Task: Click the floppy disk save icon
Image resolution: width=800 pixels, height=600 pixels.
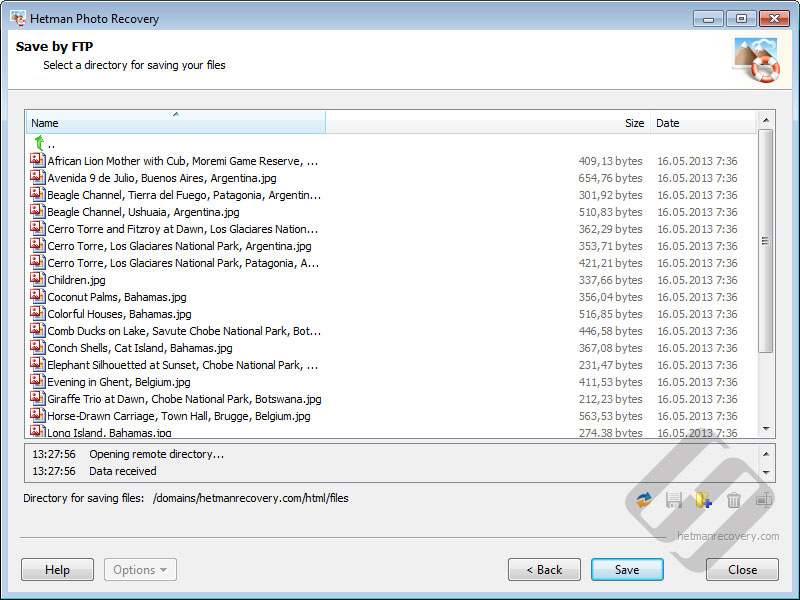Action: 674,500
